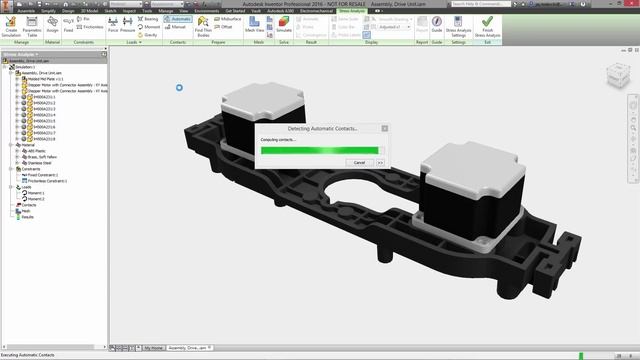The height and width of the screenshot is (360, 640).
Task: Toggle visibility of 94500A231:7 component
Action: pyautogui.click(x=24, y=133)
